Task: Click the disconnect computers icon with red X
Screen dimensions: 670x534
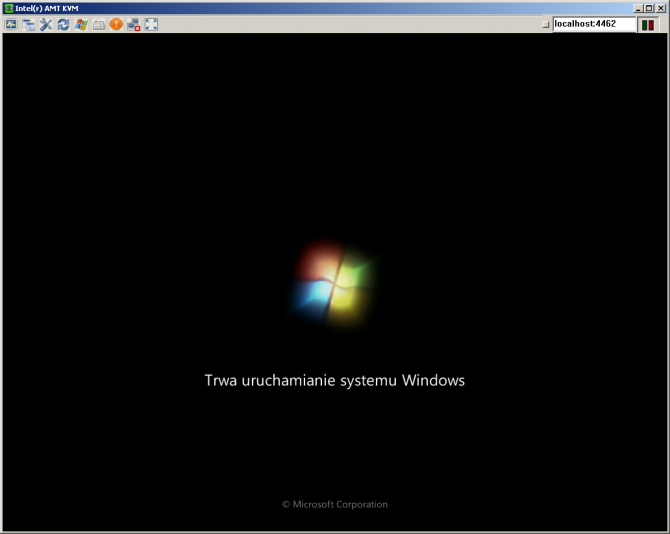Action: point(134,24)
